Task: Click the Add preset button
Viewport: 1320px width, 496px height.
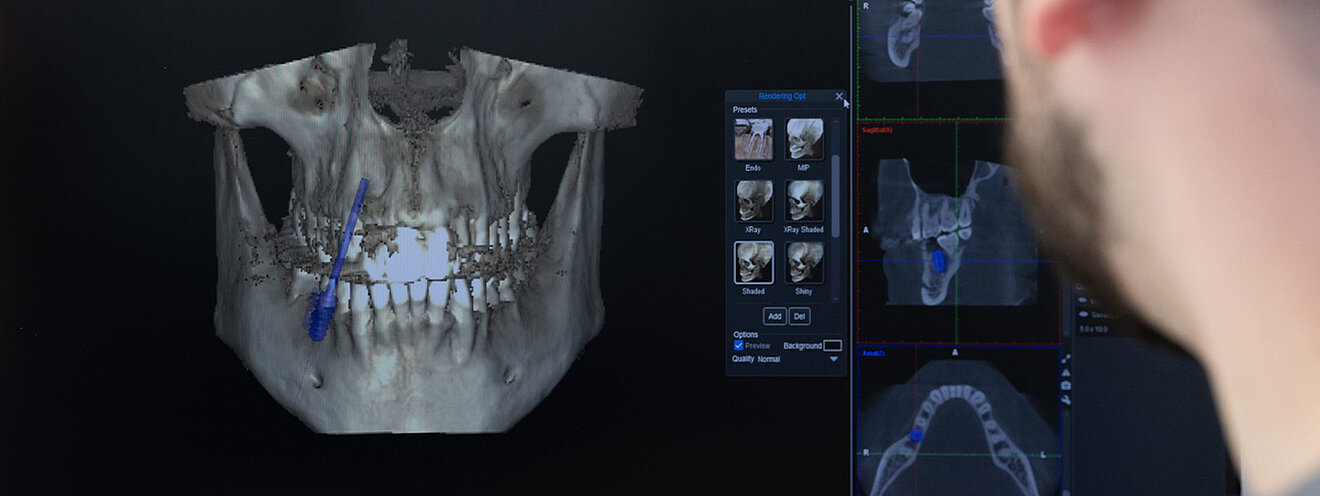Action: (x=775, y=316)
